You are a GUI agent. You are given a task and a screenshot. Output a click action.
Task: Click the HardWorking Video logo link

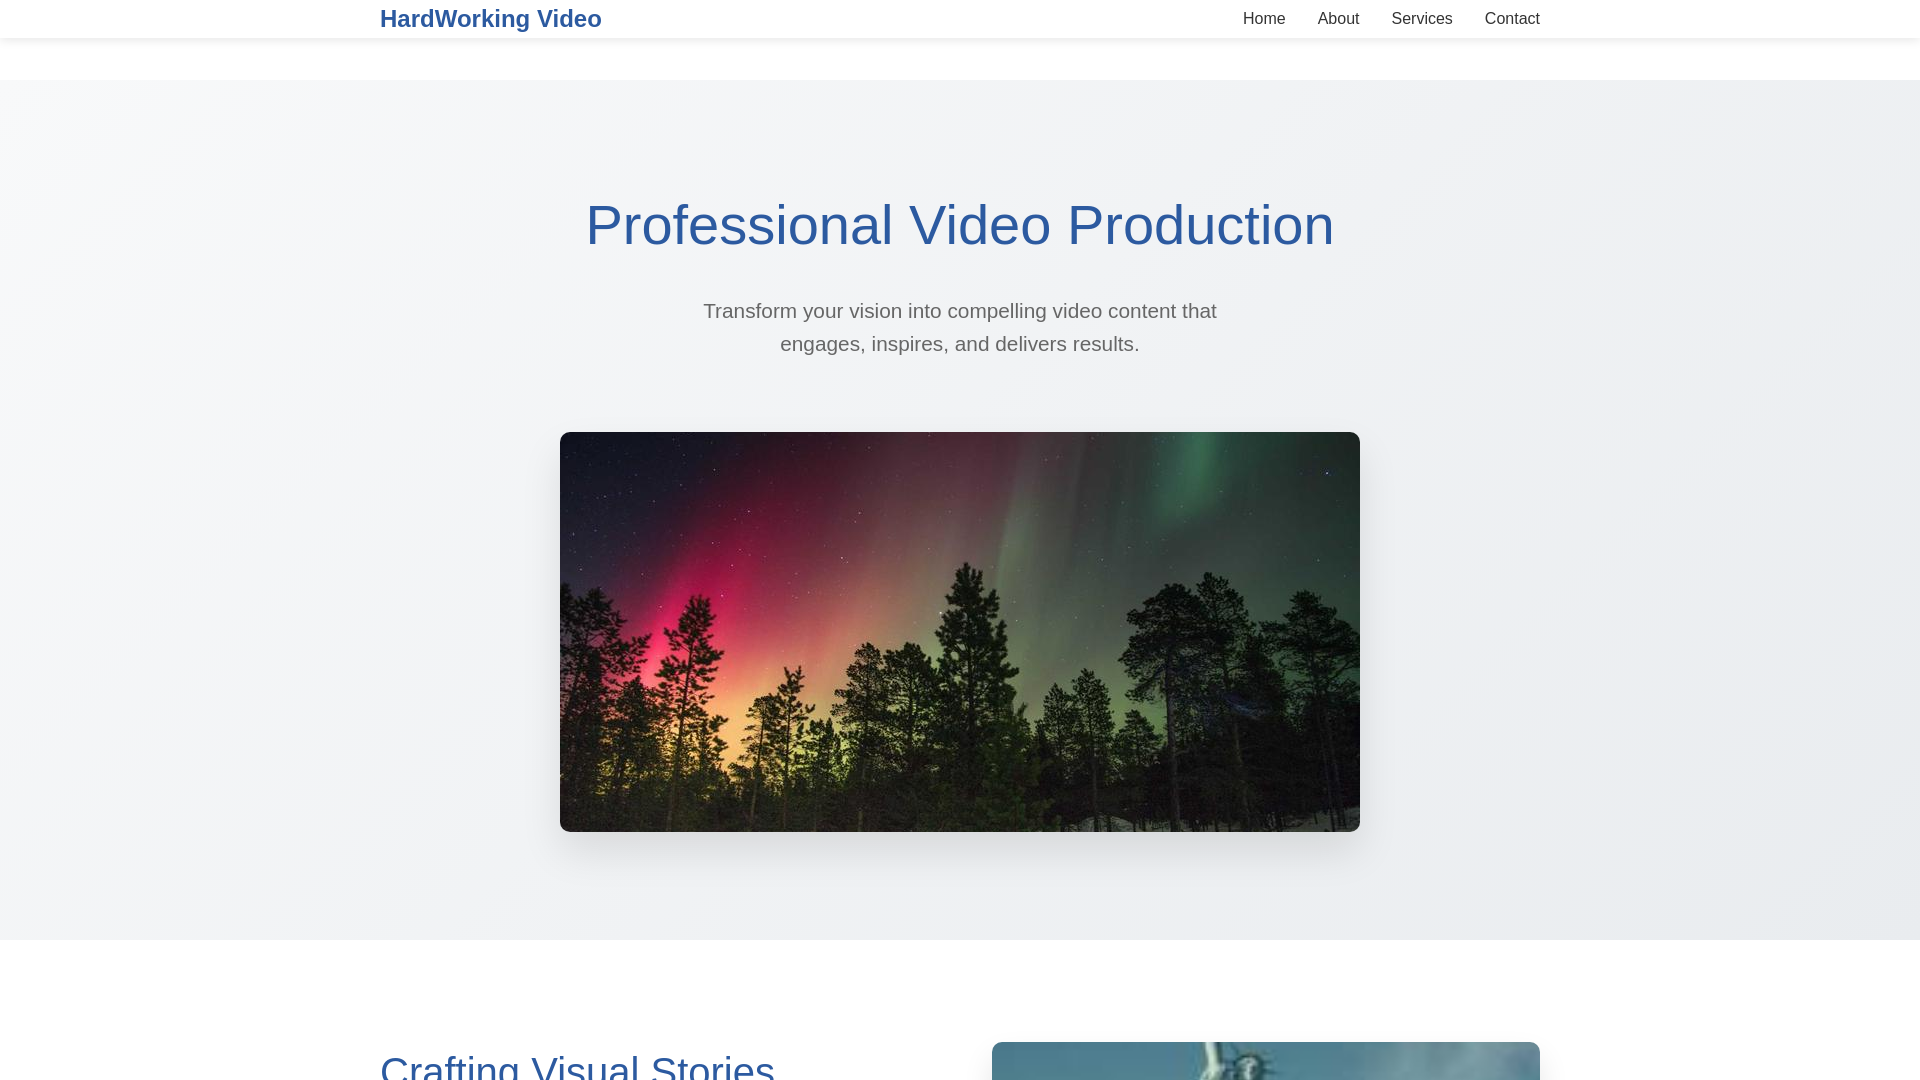pyautogui.click(x=490, y=19)
